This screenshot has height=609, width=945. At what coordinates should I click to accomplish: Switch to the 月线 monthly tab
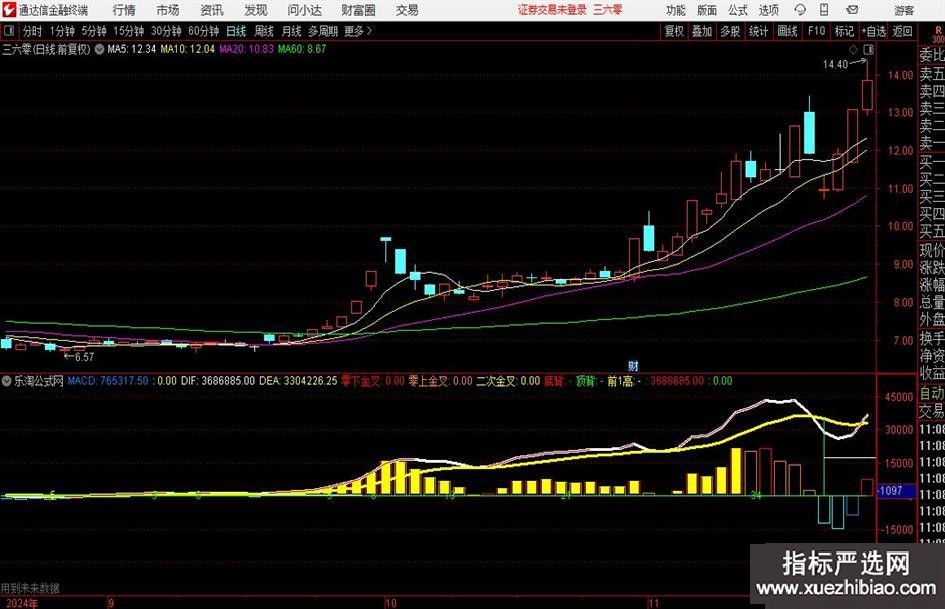[x=291, y=31]
